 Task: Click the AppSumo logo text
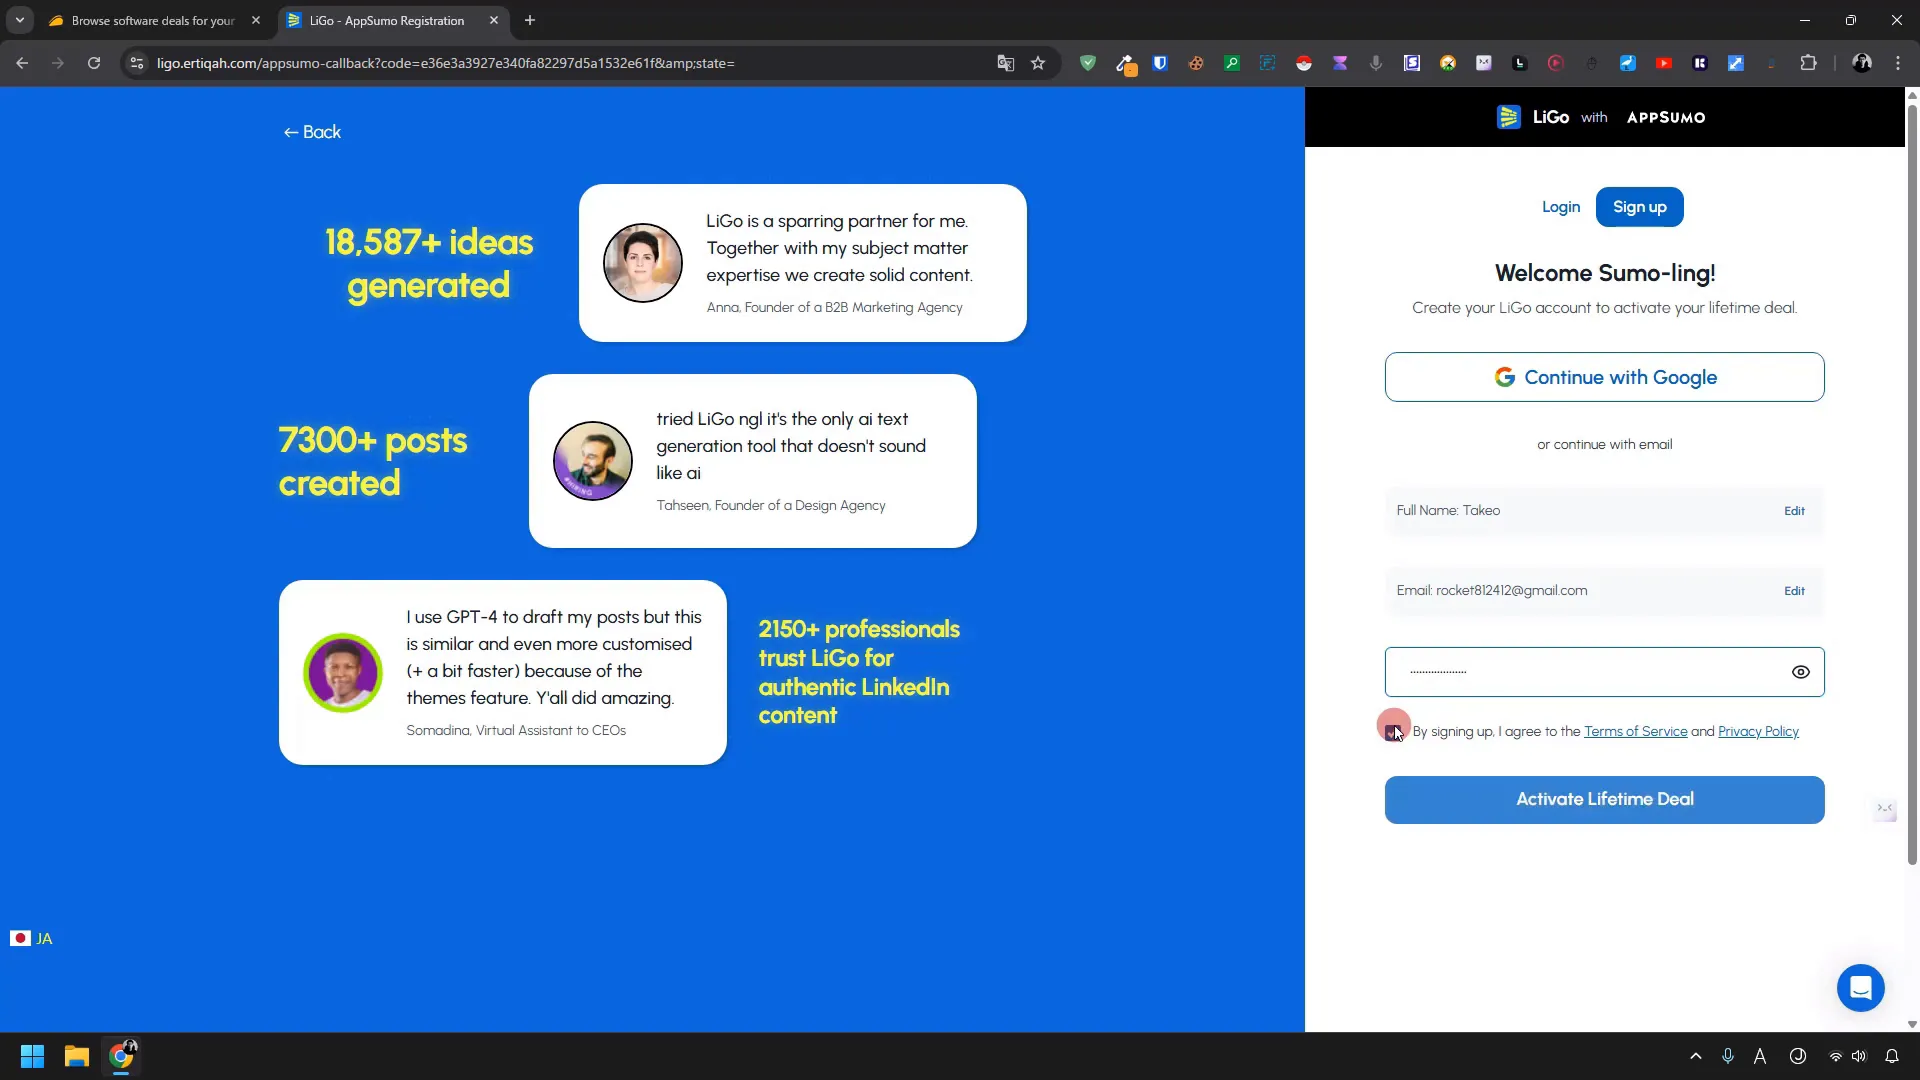tap(1666, 118)
